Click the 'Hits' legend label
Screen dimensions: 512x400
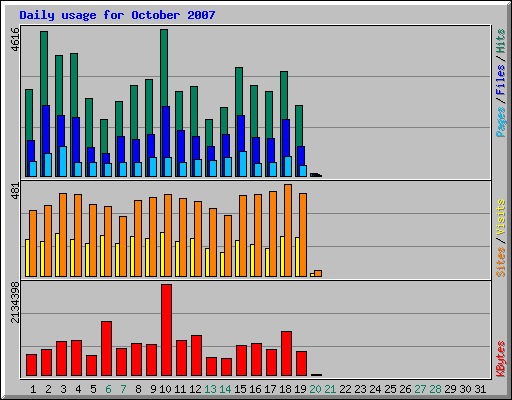(500, 41)
